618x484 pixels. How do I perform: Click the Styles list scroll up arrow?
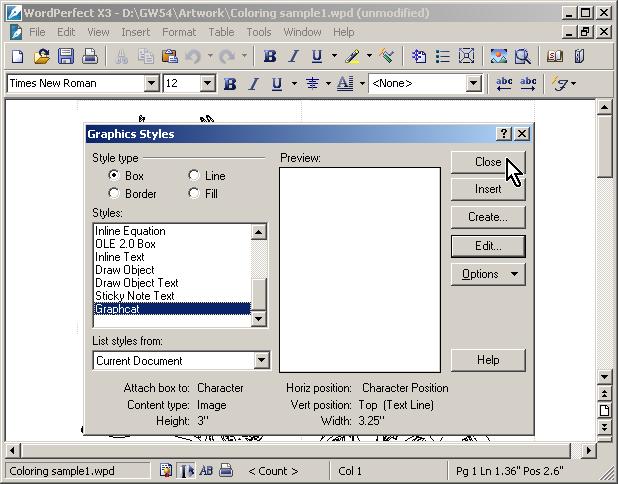coord(259,232)
